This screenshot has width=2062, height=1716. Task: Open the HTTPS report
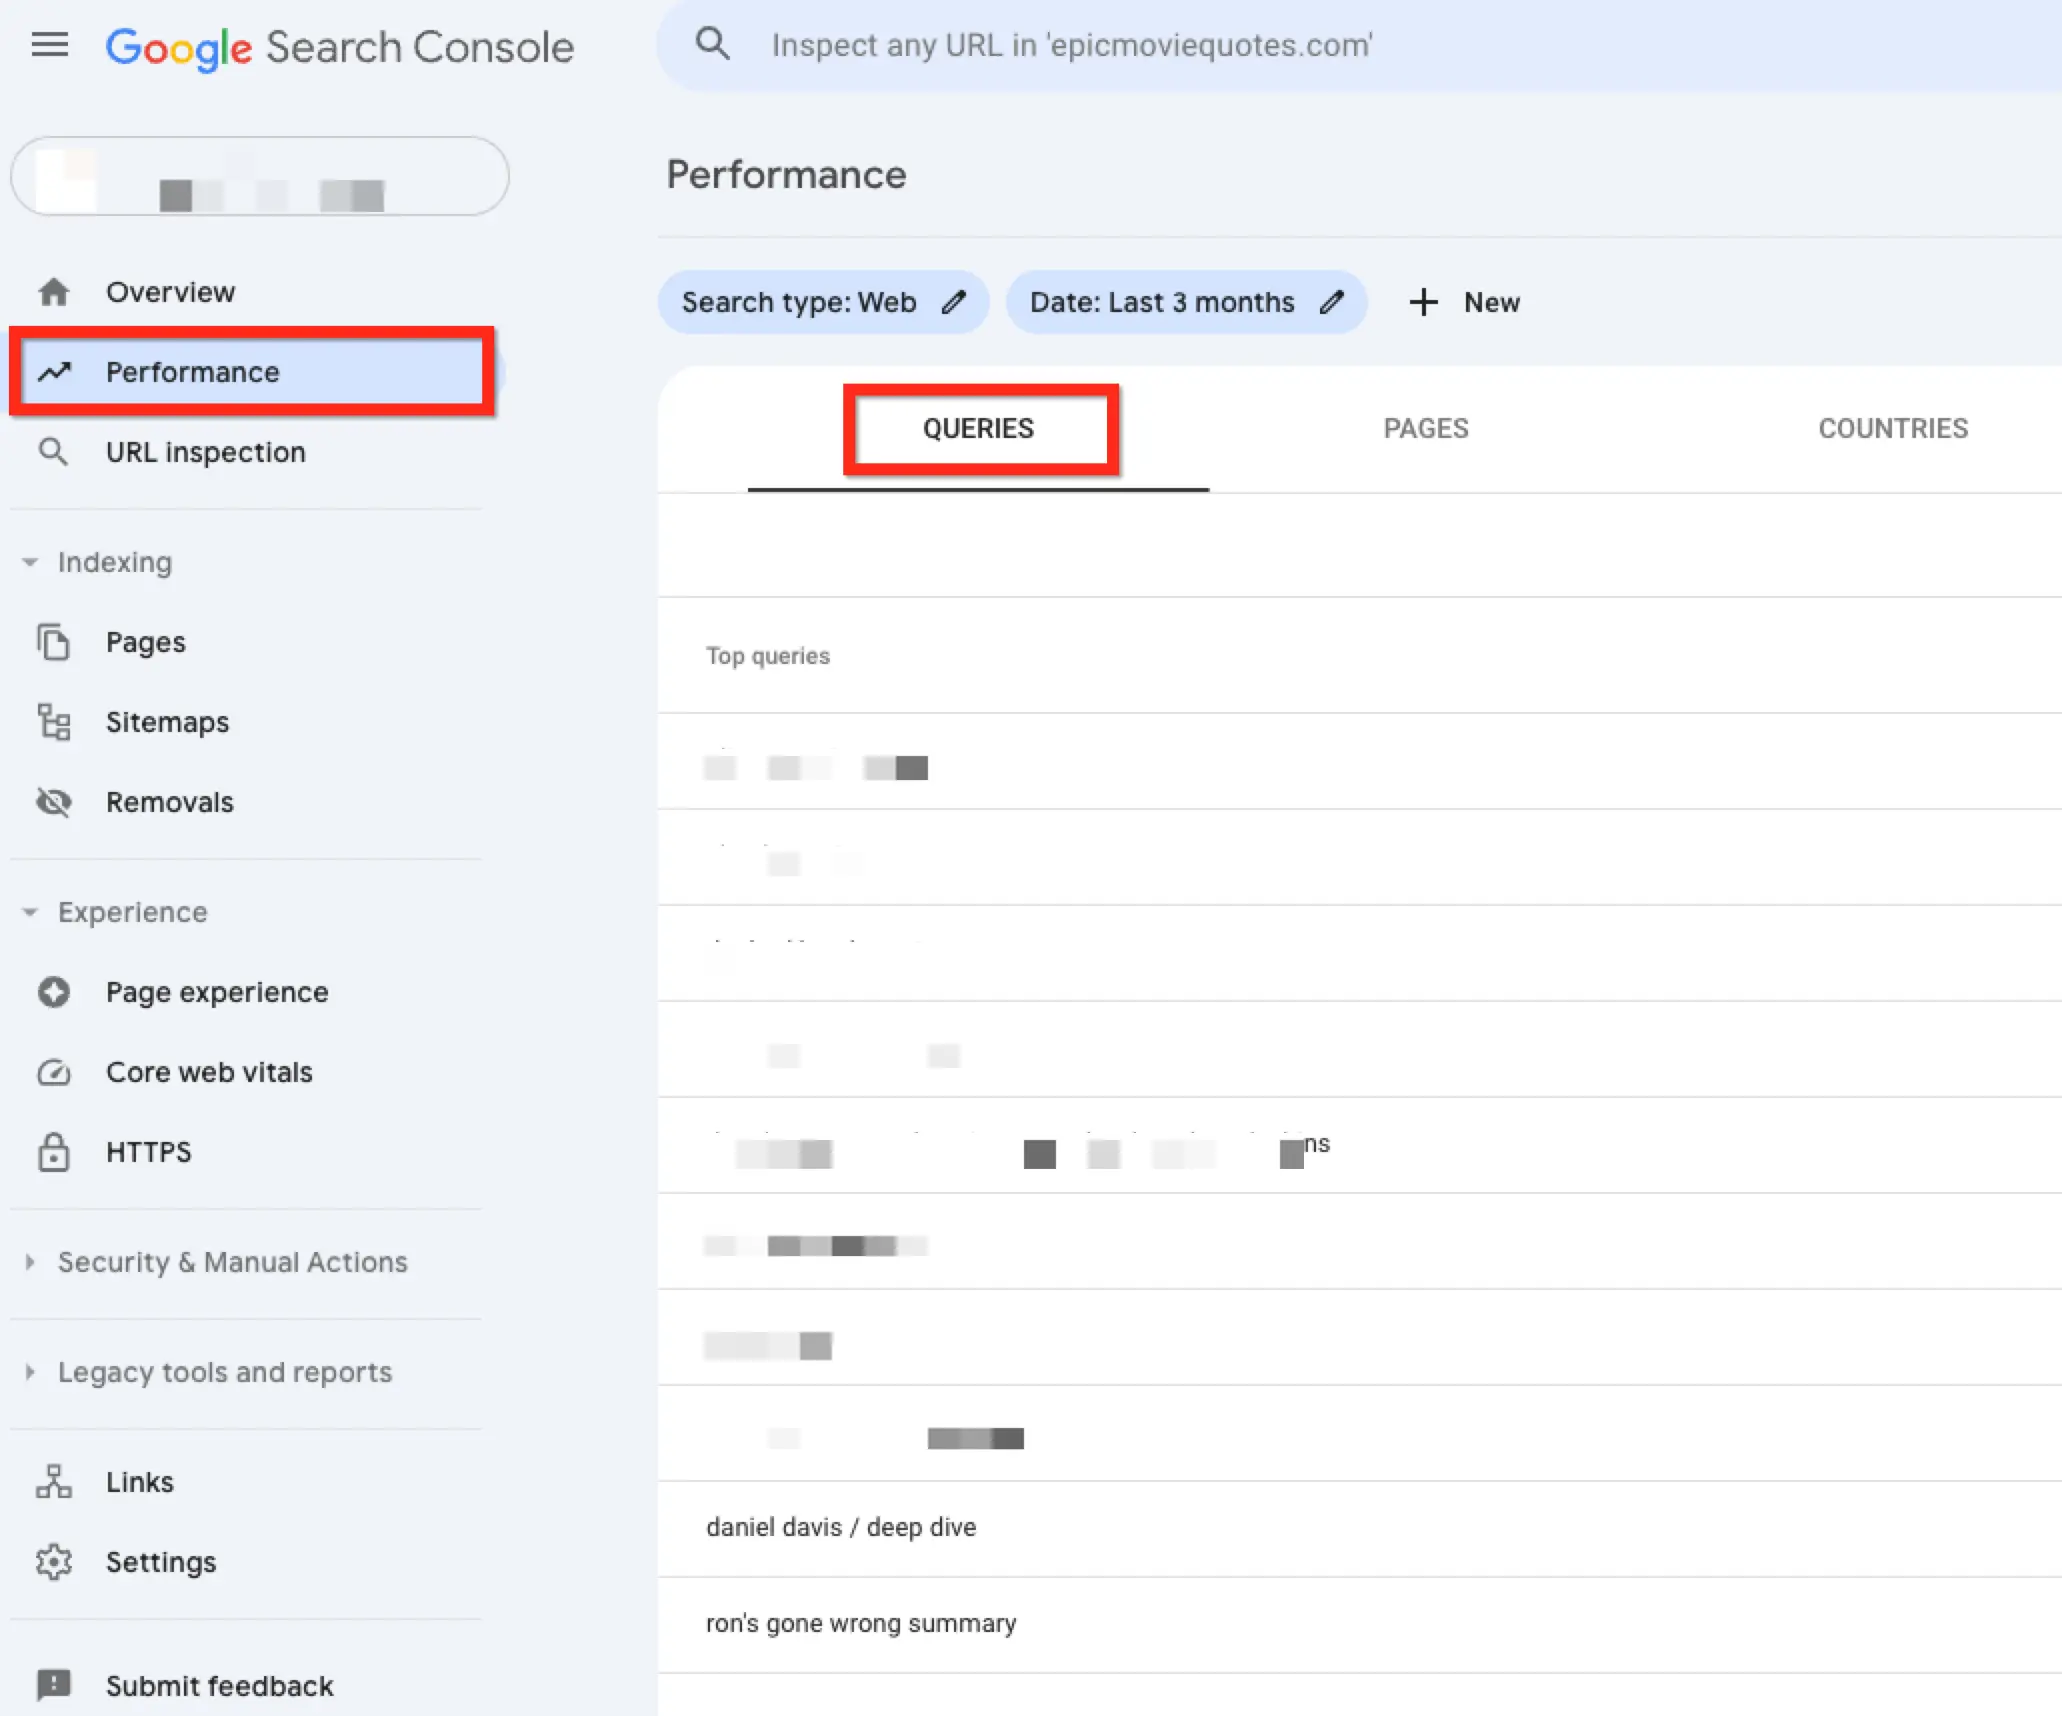coord(148,1152)
